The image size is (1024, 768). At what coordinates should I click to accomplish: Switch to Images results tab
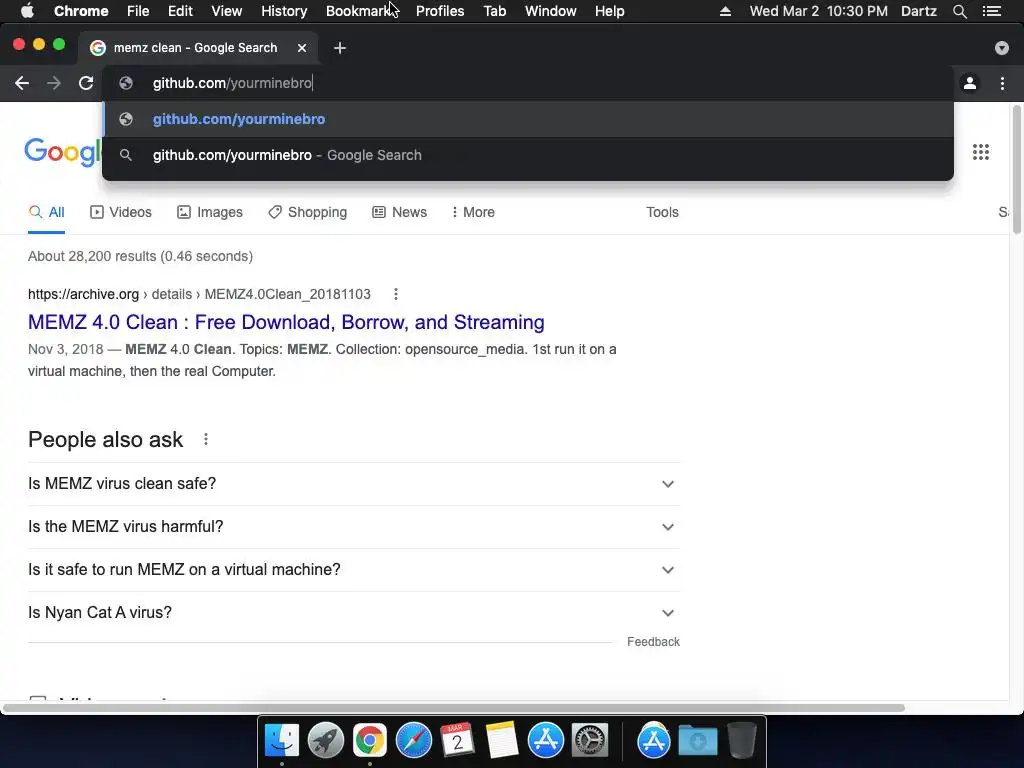point(210,212)
